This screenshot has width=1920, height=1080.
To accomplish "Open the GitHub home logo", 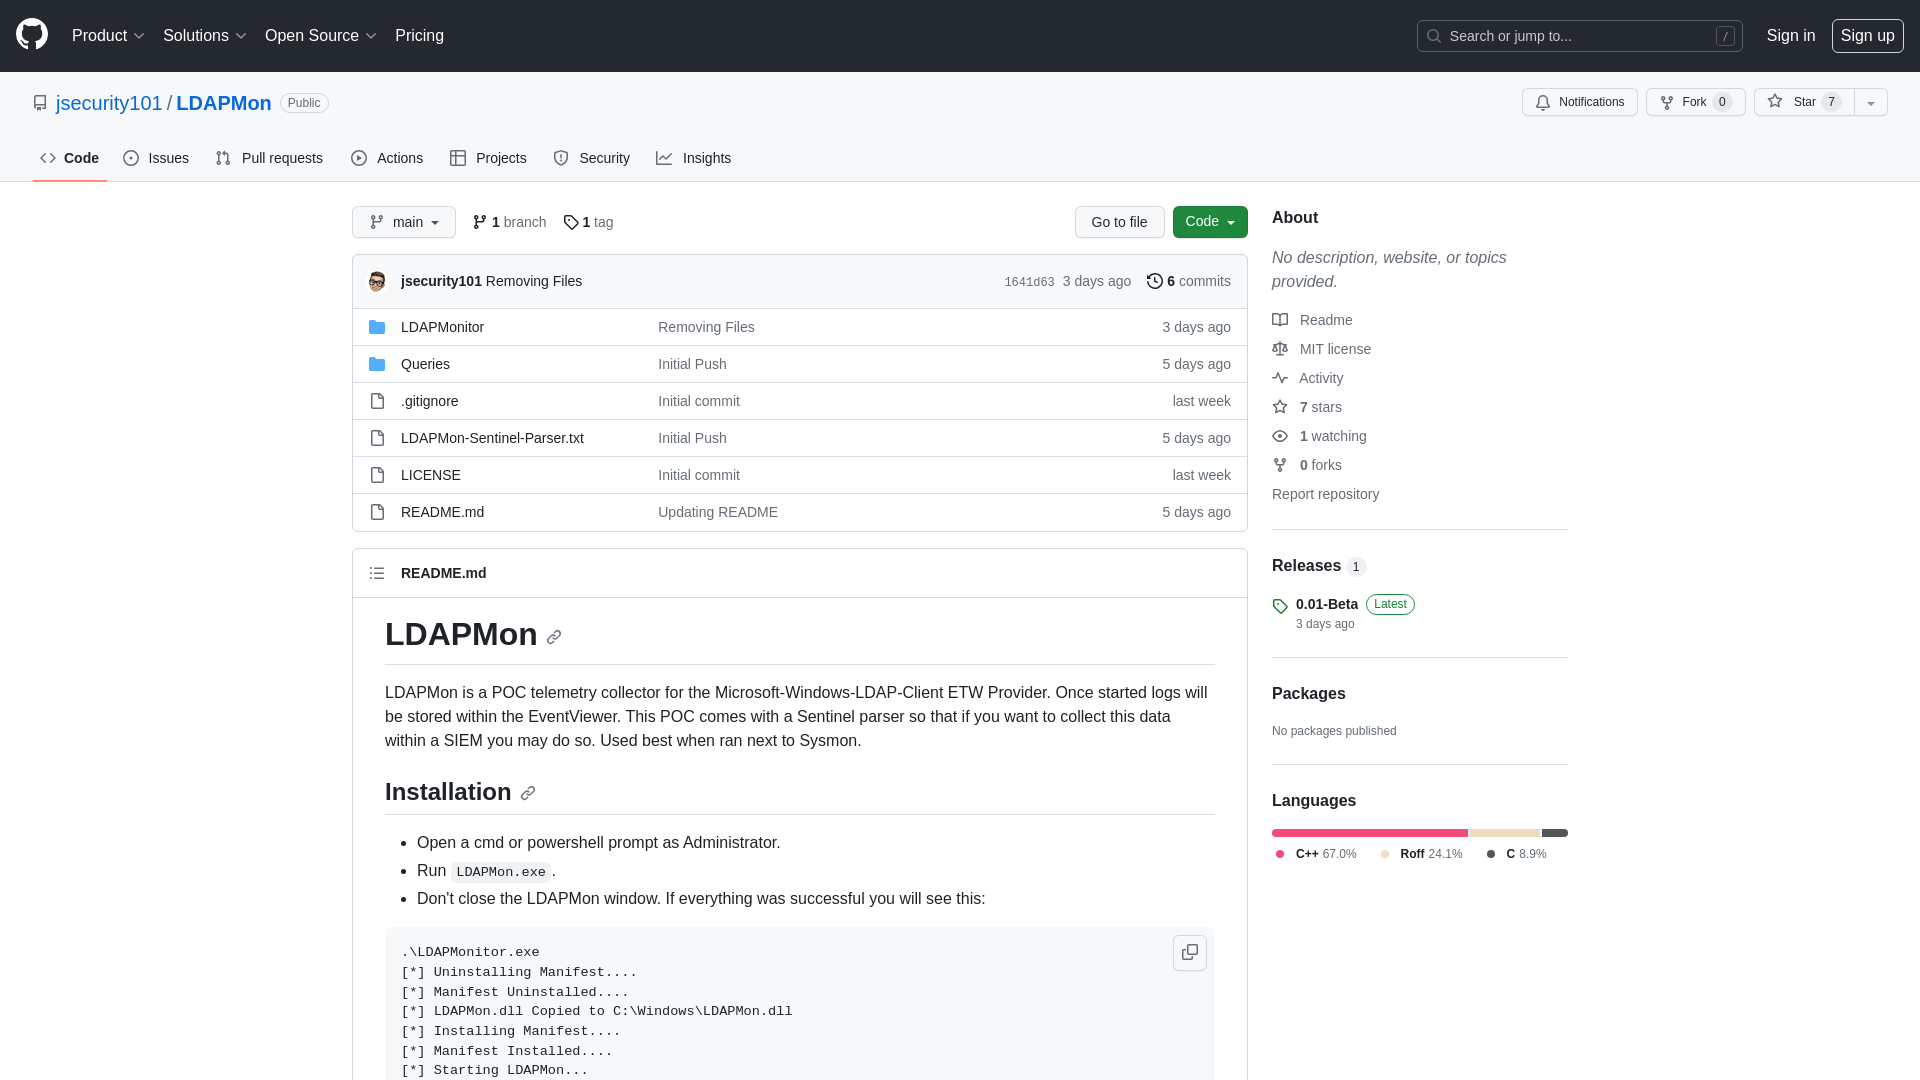I will [x=32, y=35].
